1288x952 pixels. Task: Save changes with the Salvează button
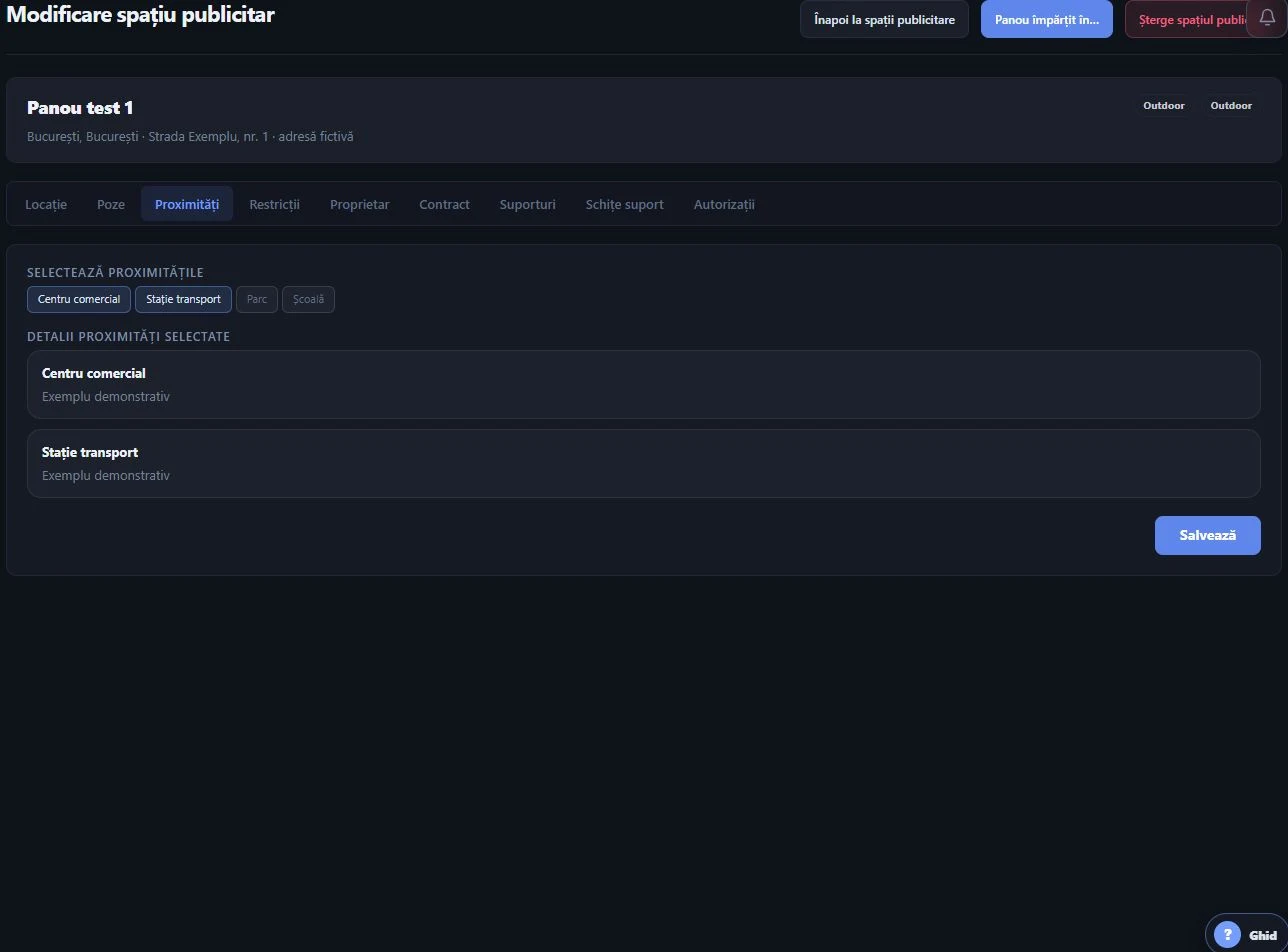pos(1208,535)
